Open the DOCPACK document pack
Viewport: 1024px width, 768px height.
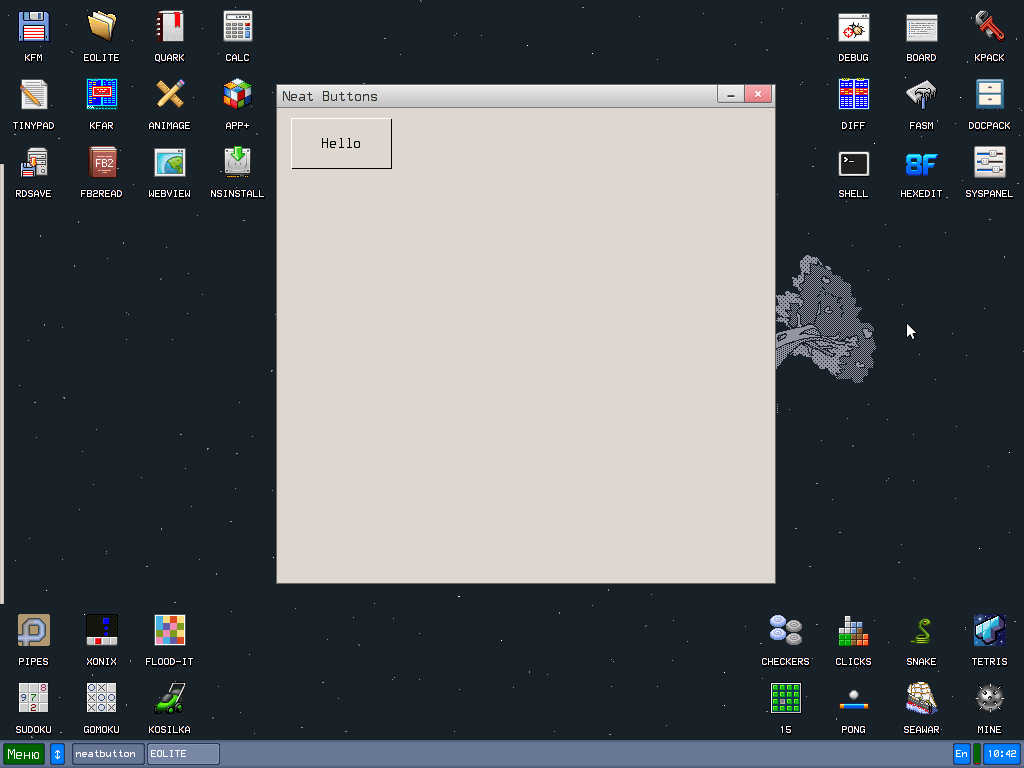coord(988,97)
